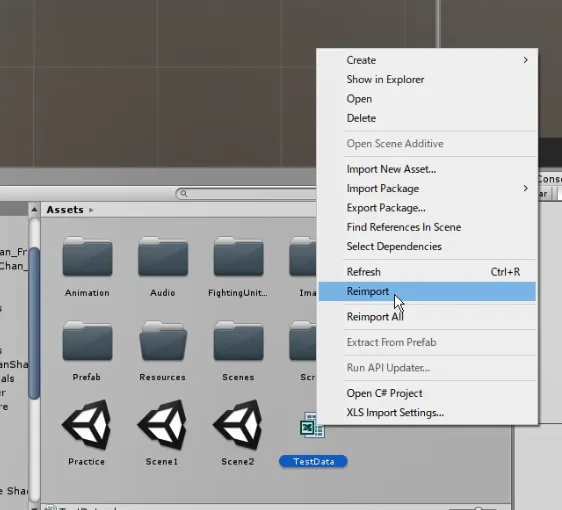Viewport: 562px width, 510px height.
Task: Select the Audio folder icon
Action: point(163,256)
